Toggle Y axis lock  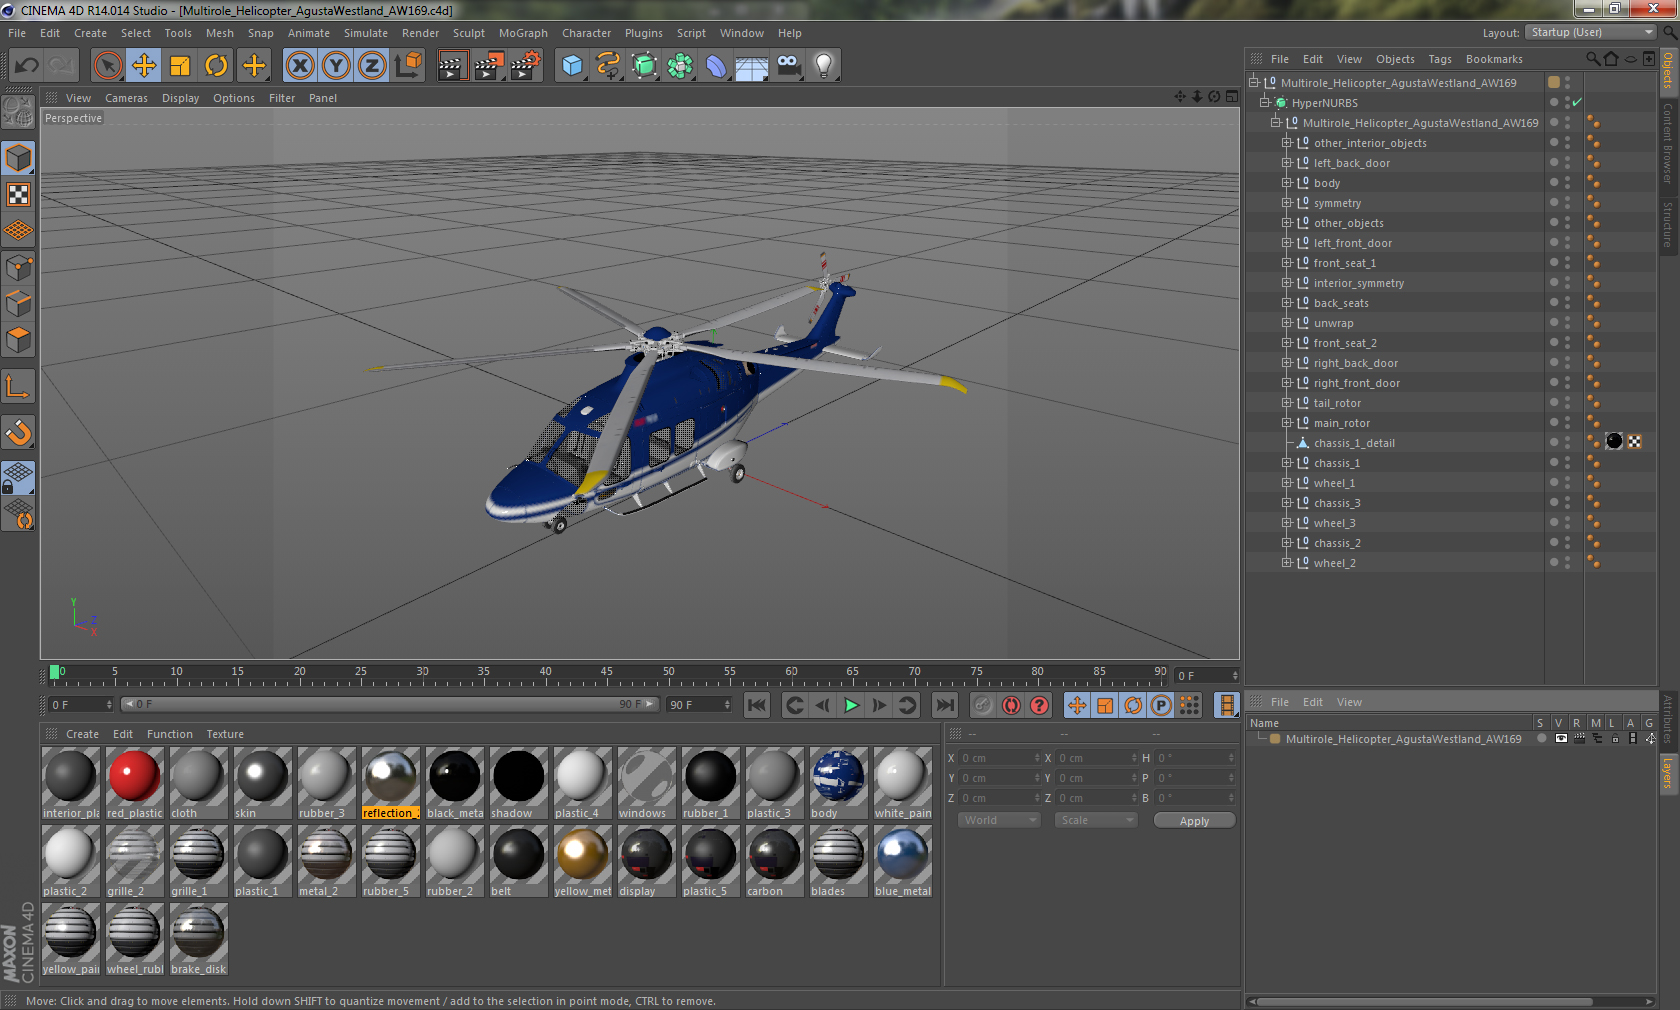point(336,66)
